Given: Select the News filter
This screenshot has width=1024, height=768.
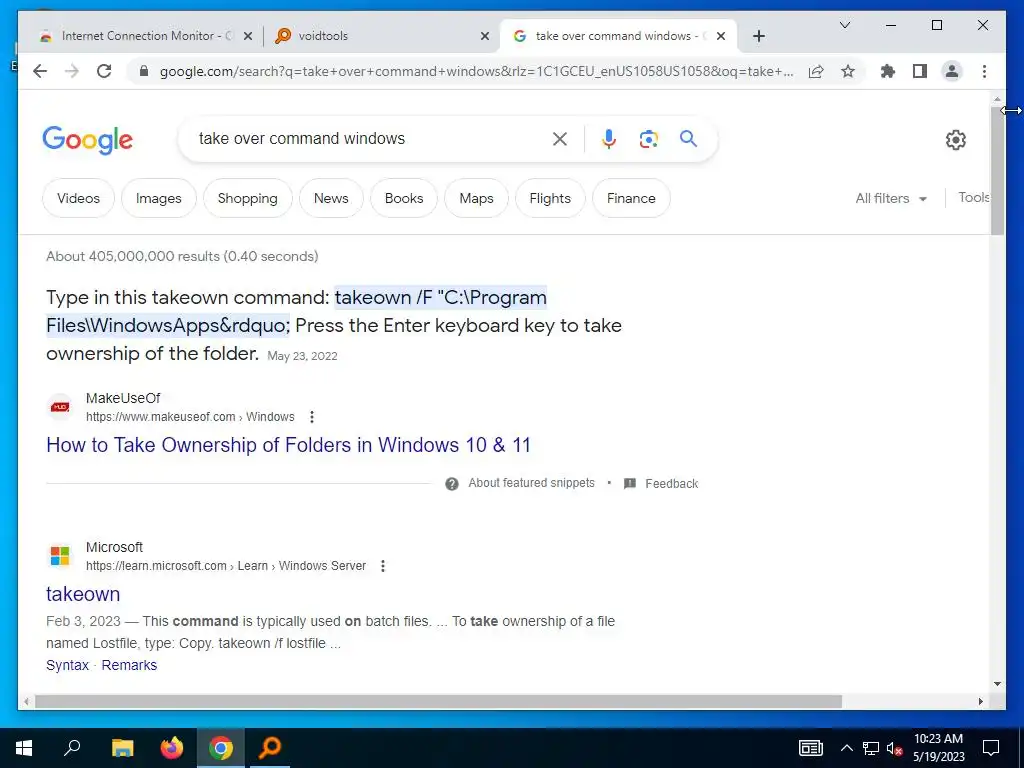Looking at the screenshot, I should coord(331,198).
